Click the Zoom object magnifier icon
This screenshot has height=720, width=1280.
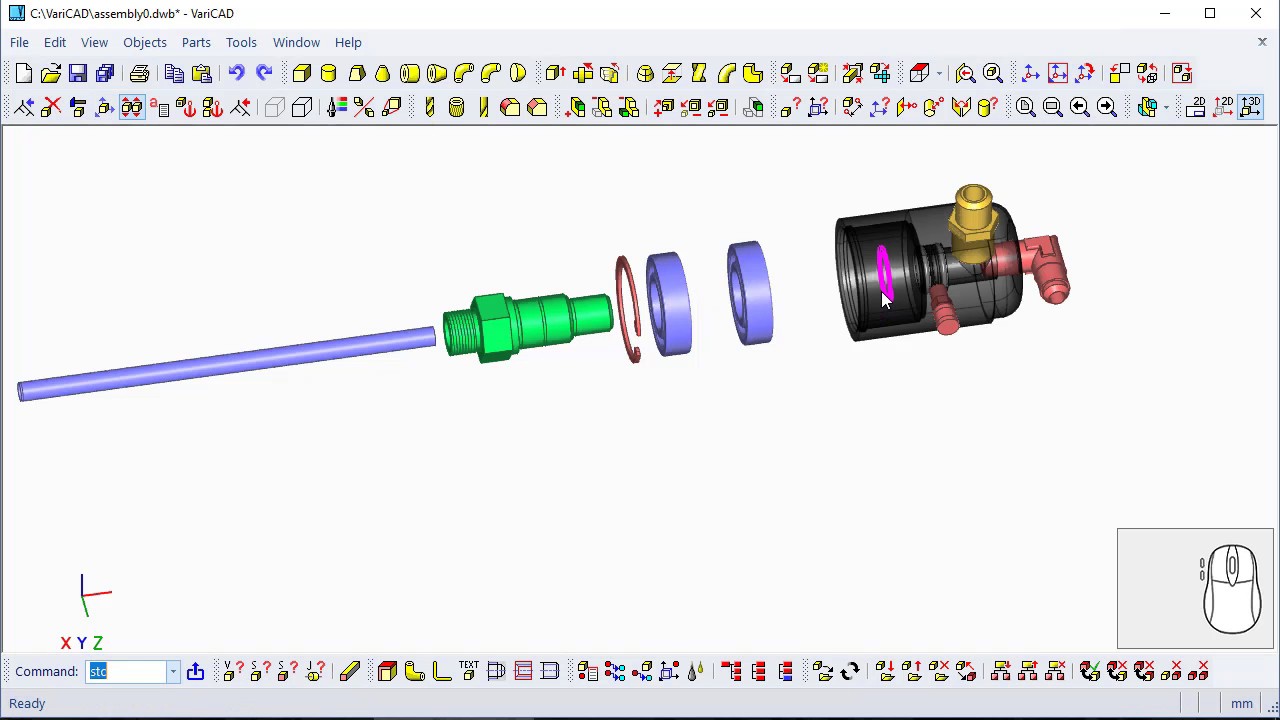(993, 73)
